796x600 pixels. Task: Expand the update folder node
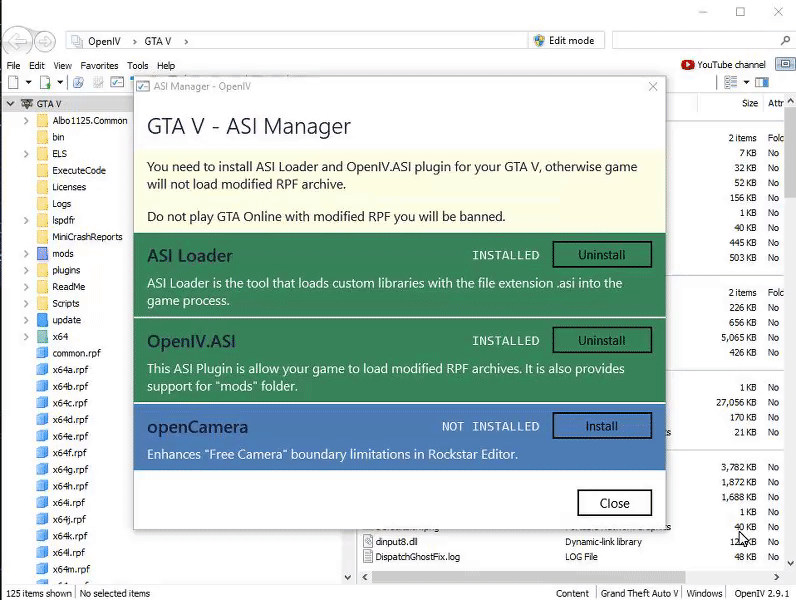click(26, 320)
